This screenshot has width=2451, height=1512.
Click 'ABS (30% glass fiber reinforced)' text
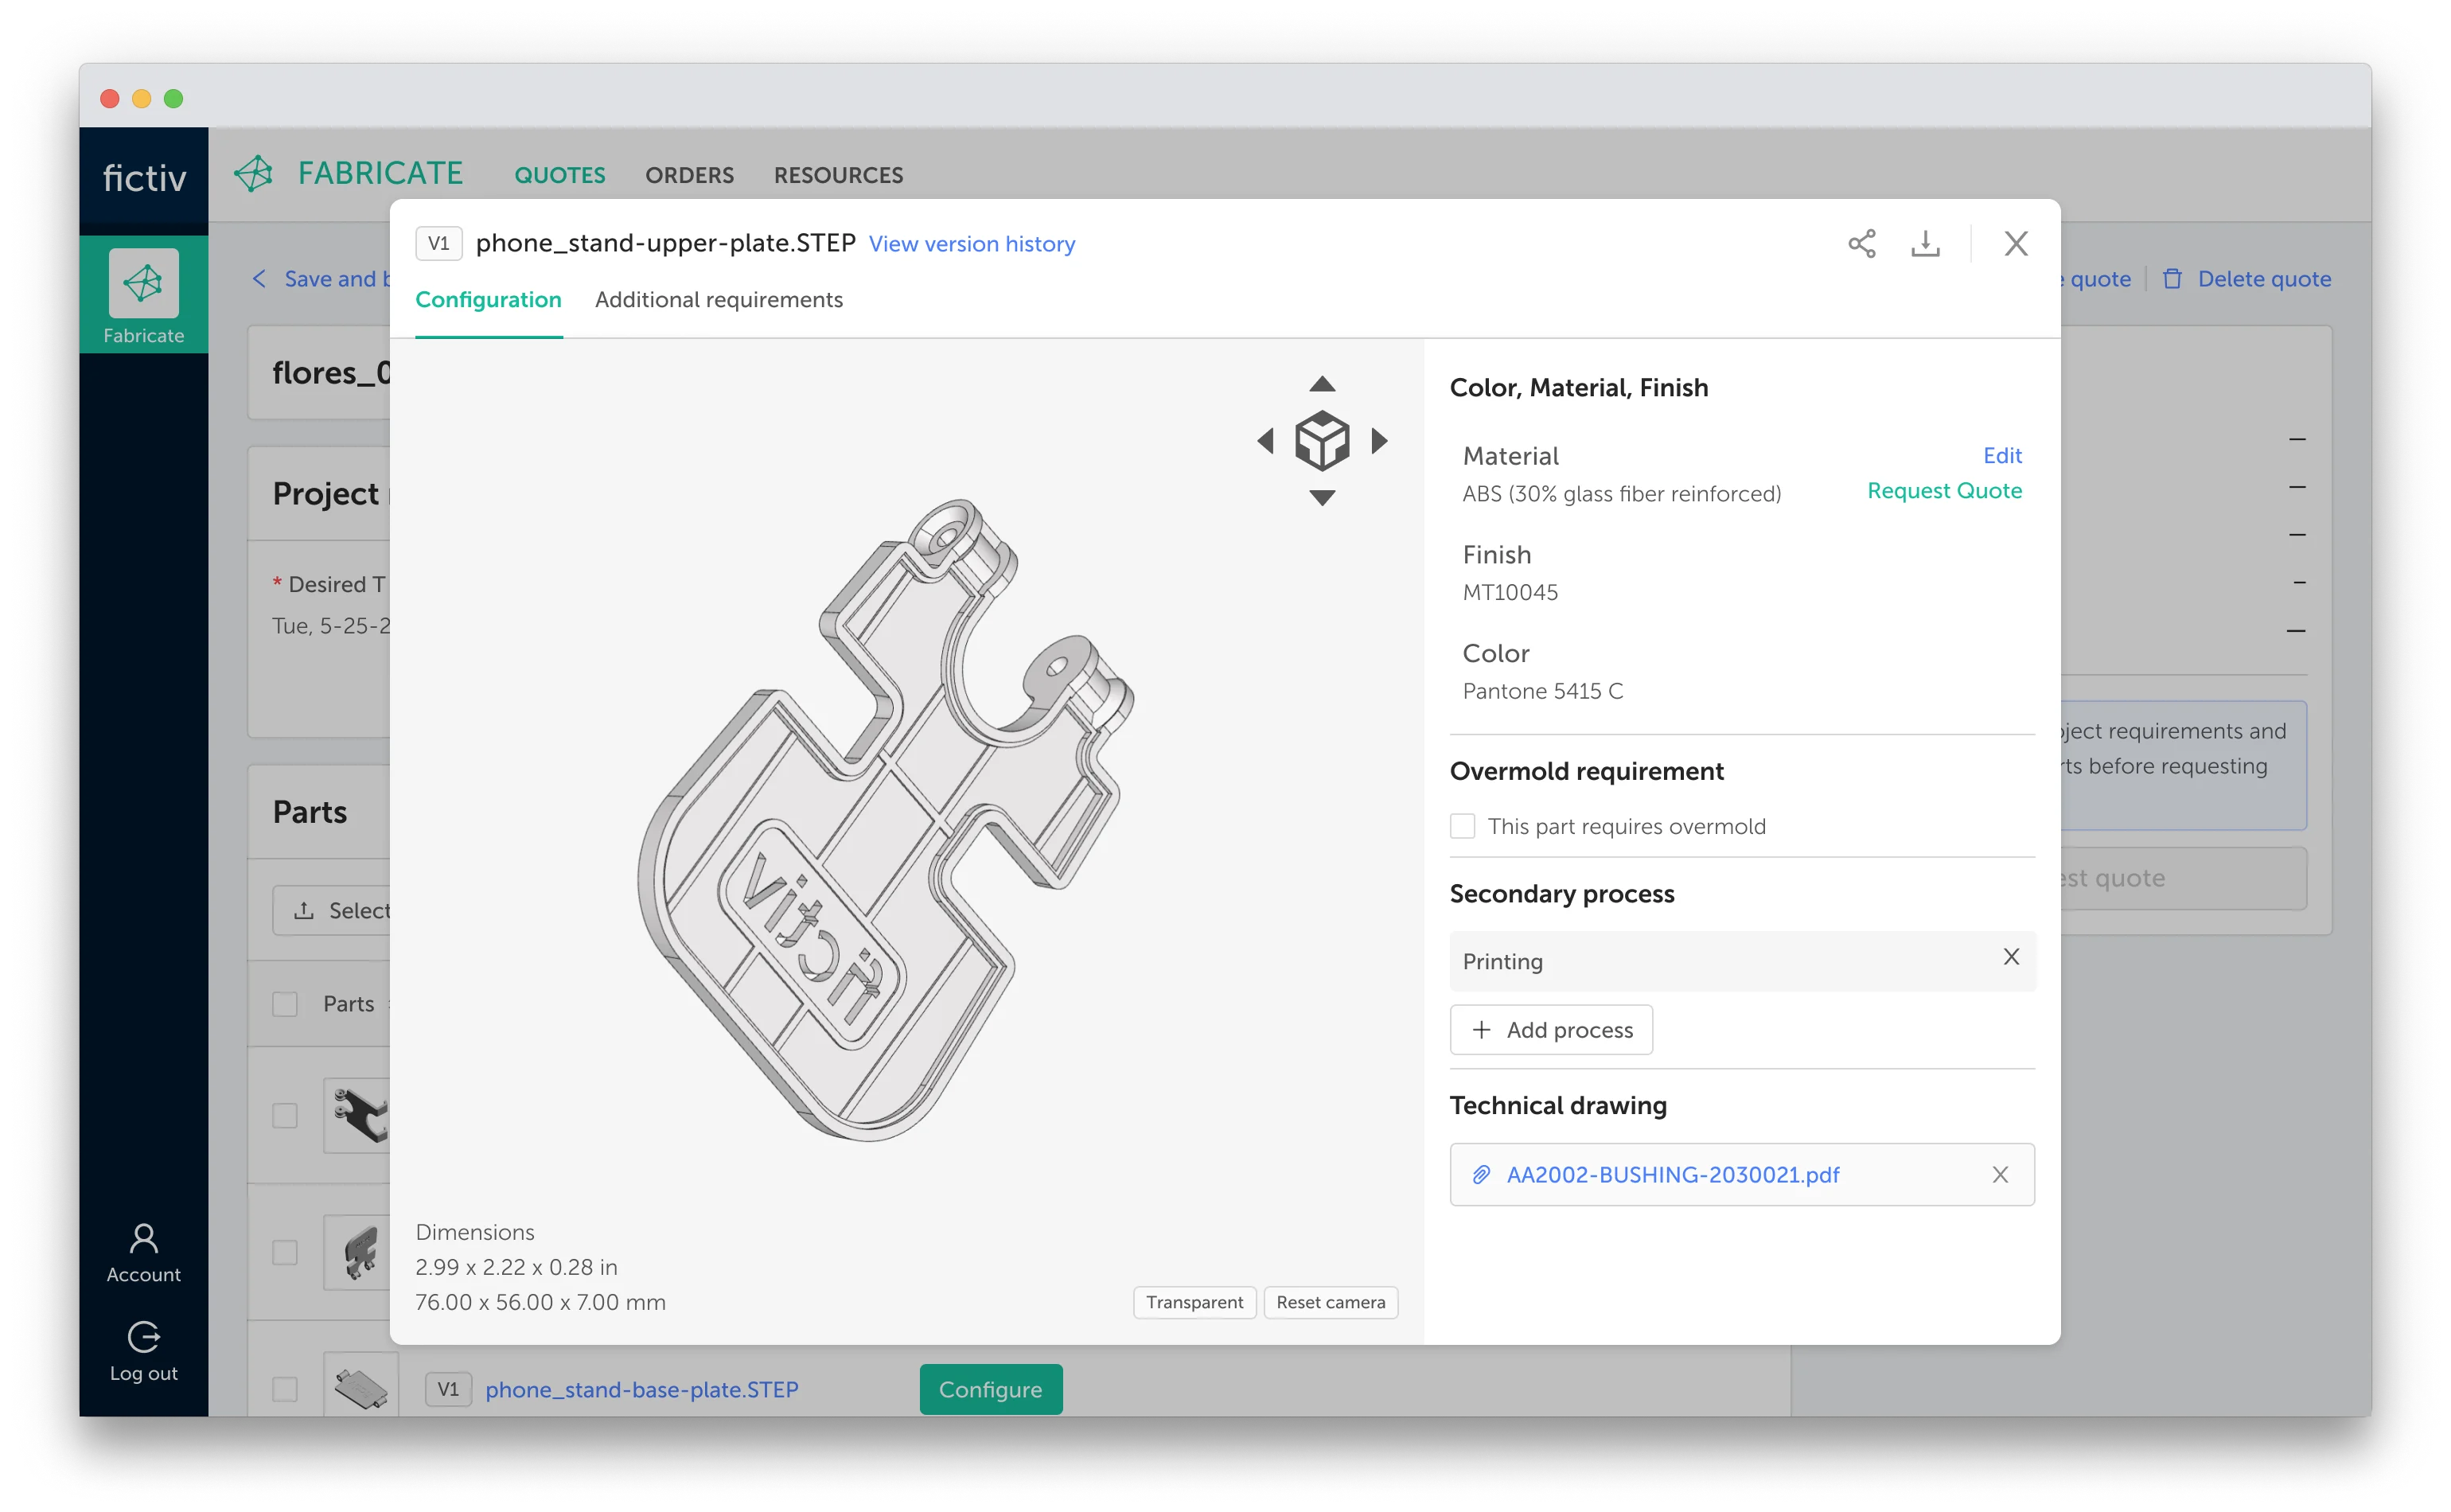1621,494
